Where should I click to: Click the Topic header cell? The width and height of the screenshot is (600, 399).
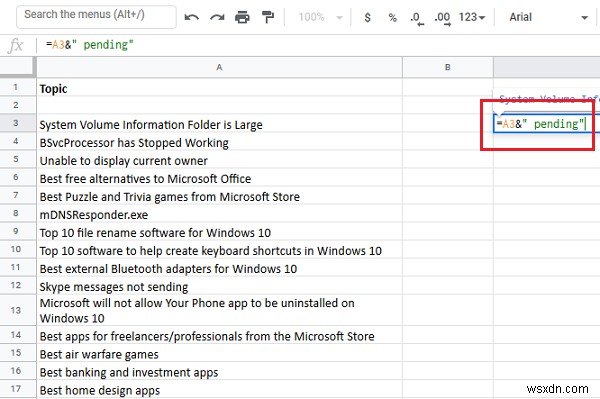click(x=219, y=88)
